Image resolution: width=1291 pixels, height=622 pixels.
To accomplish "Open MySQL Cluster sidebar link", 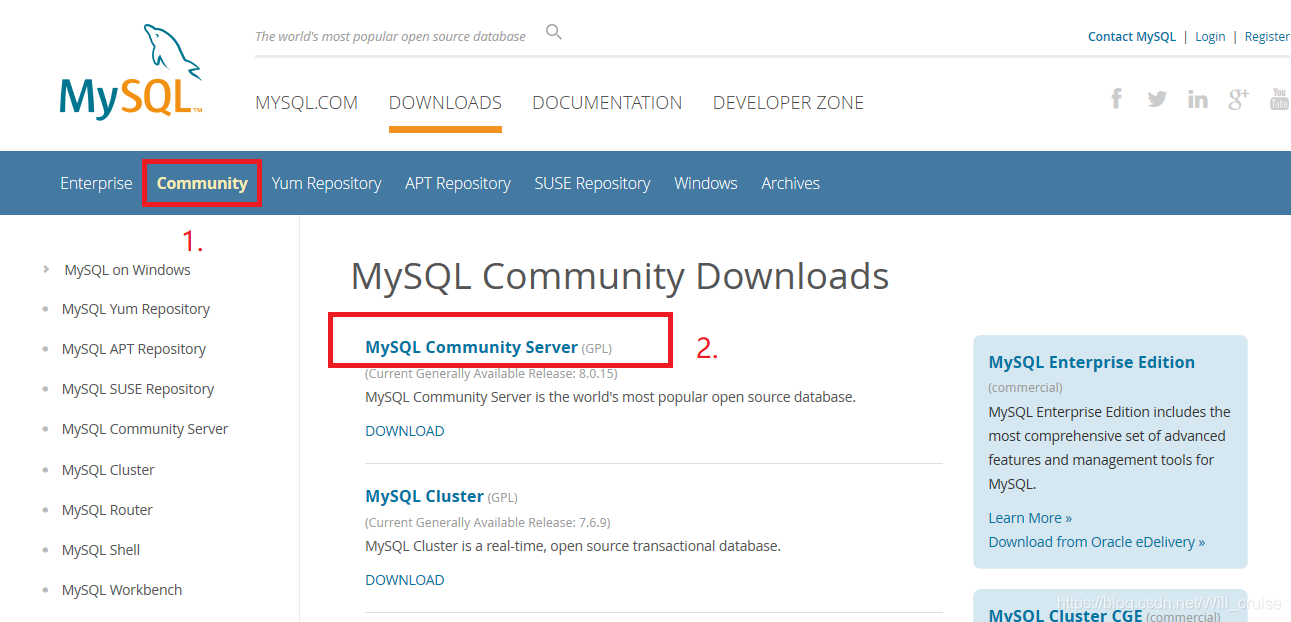I will tap(108, 470).
